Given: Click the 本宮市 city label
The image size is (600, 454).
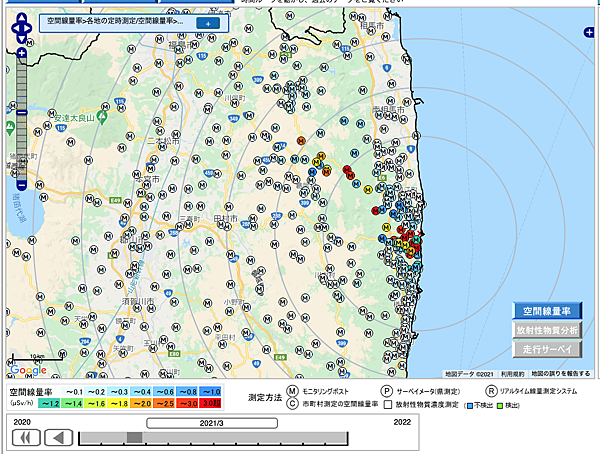Looking at the screenshot, I should pyautogui.click(x=148, y=179).
